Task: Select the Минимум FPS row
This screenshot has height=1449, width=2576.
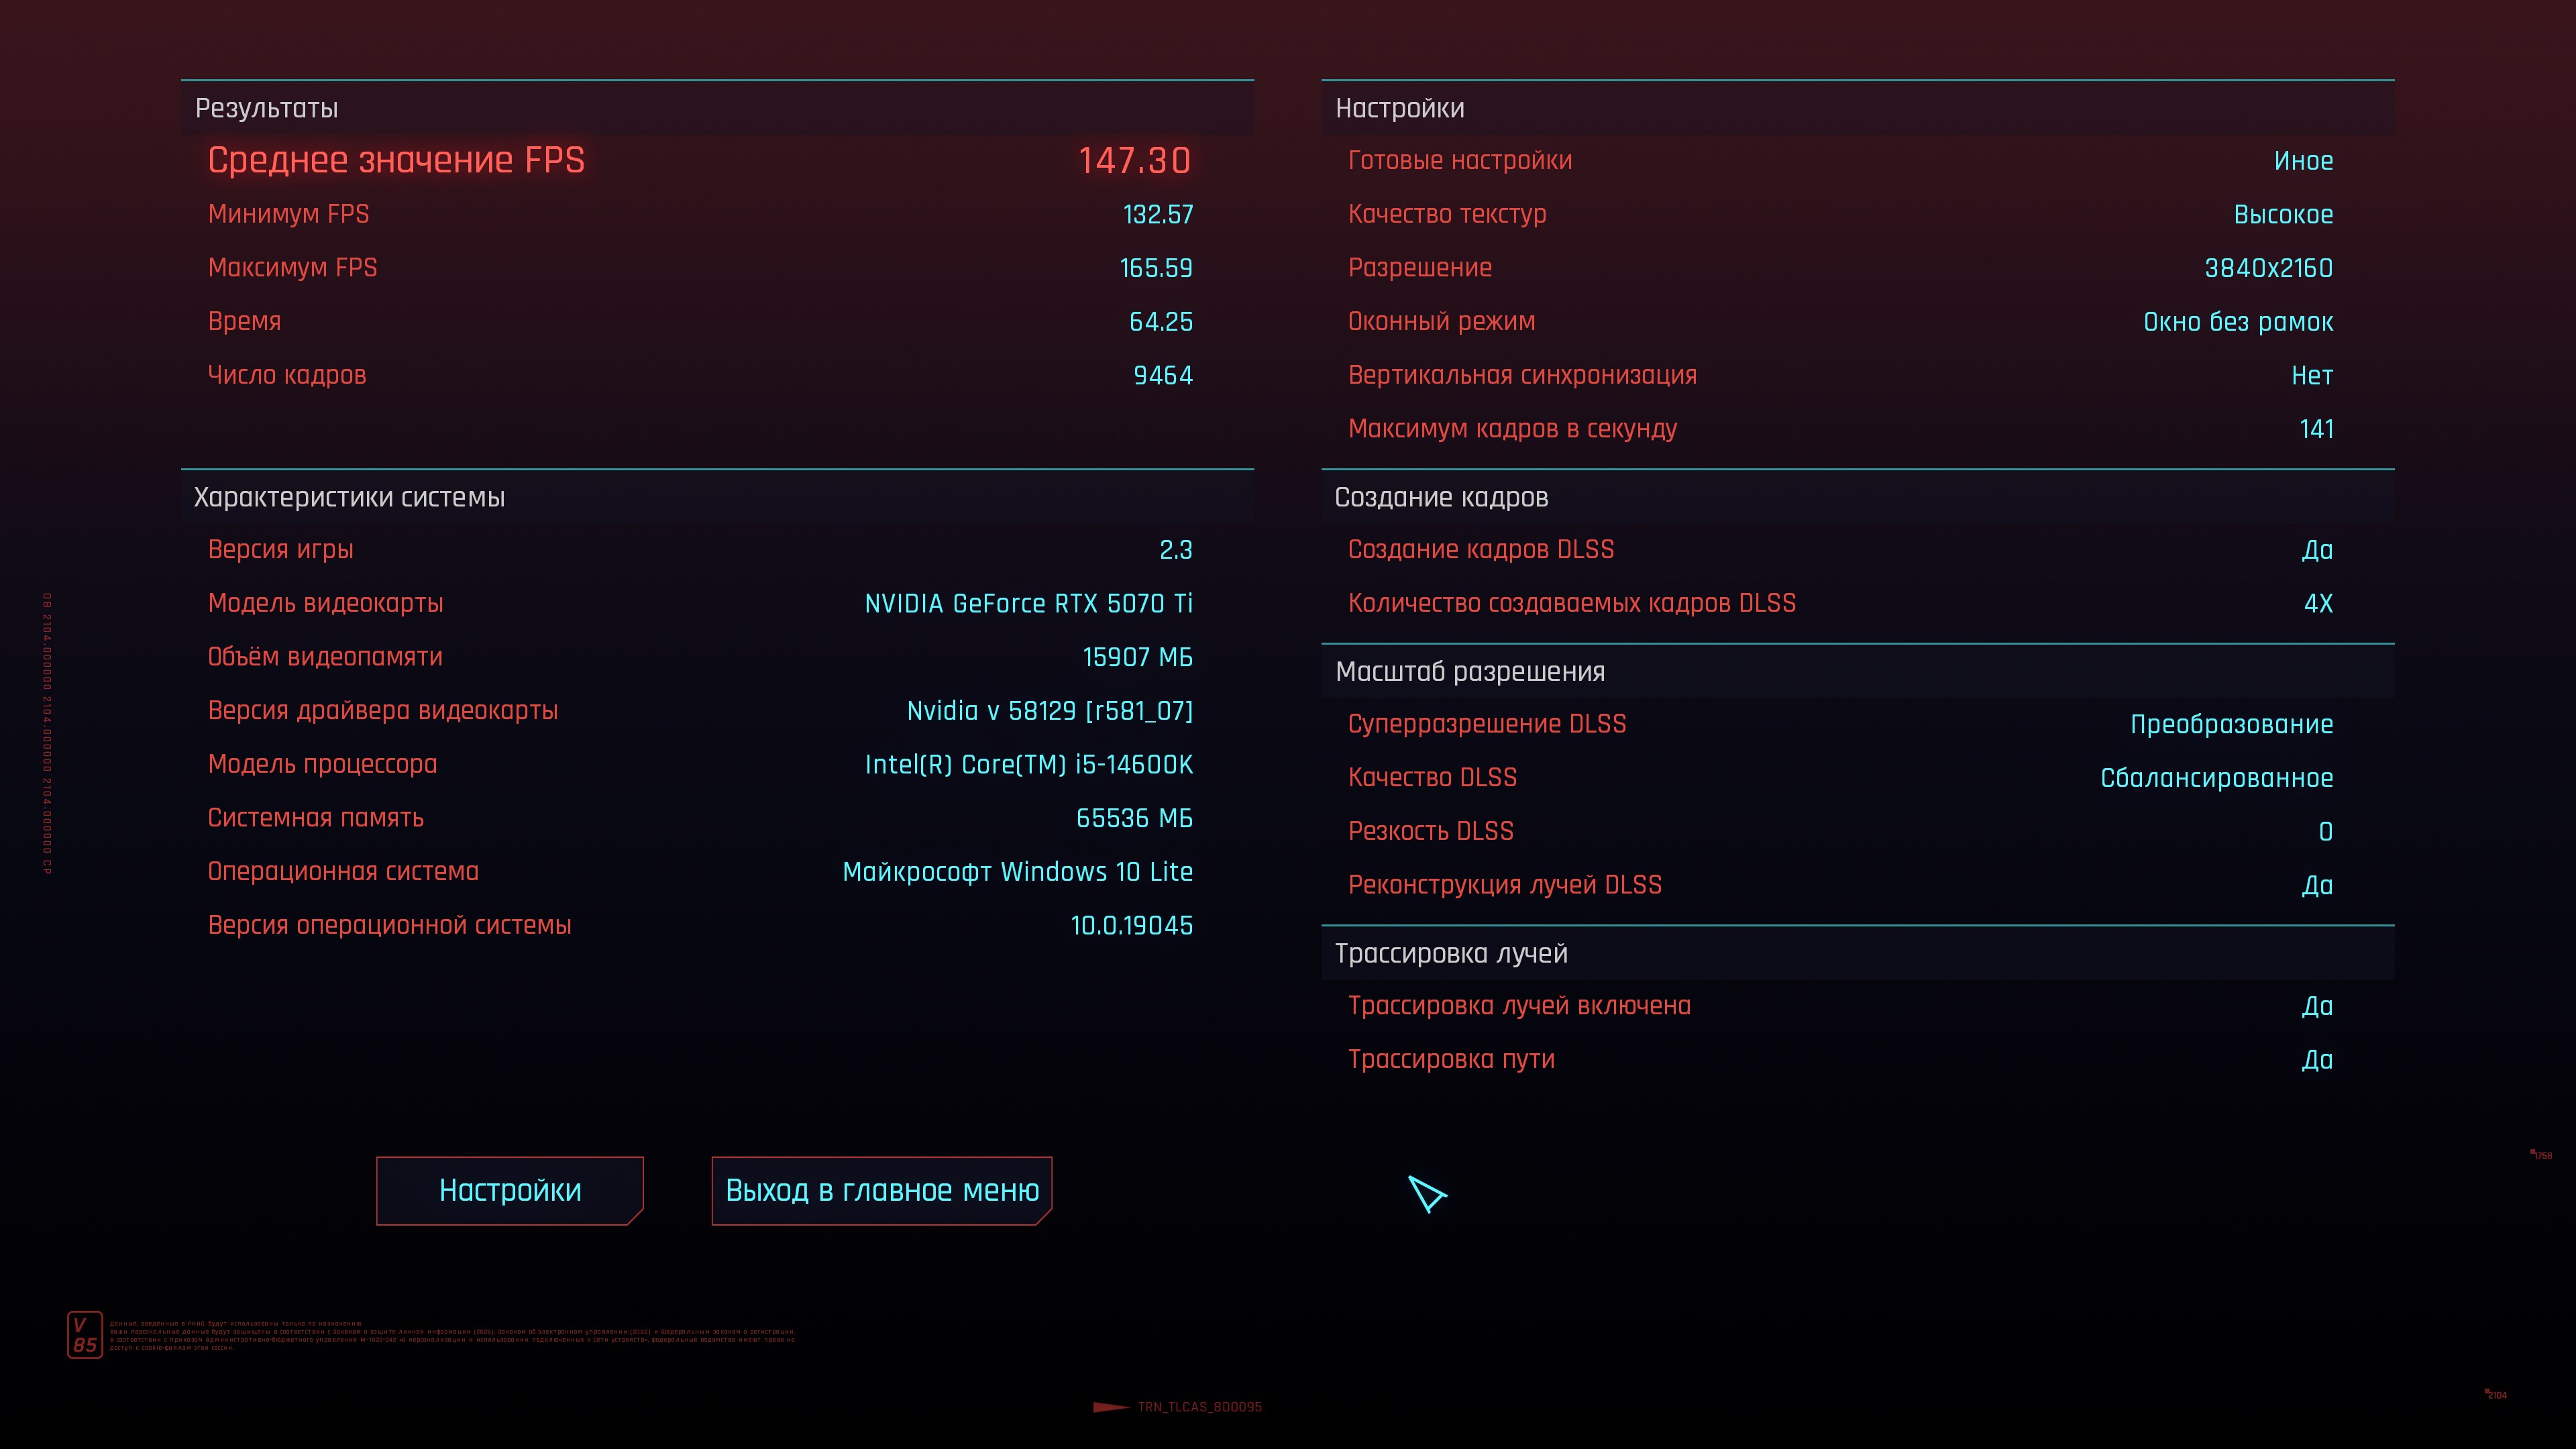Action: (x=700, y=214)
